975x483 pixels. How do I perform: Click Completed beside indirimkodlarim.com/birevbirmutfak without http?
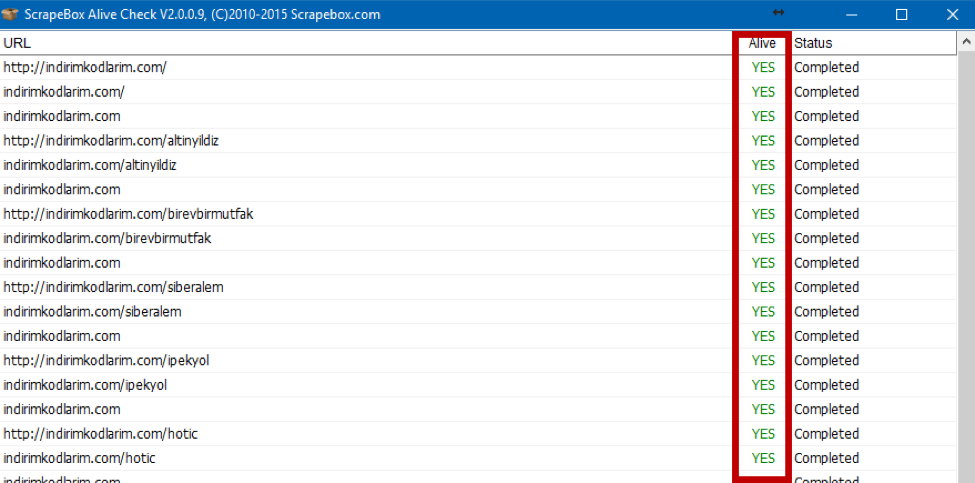[x=826, y=239]
